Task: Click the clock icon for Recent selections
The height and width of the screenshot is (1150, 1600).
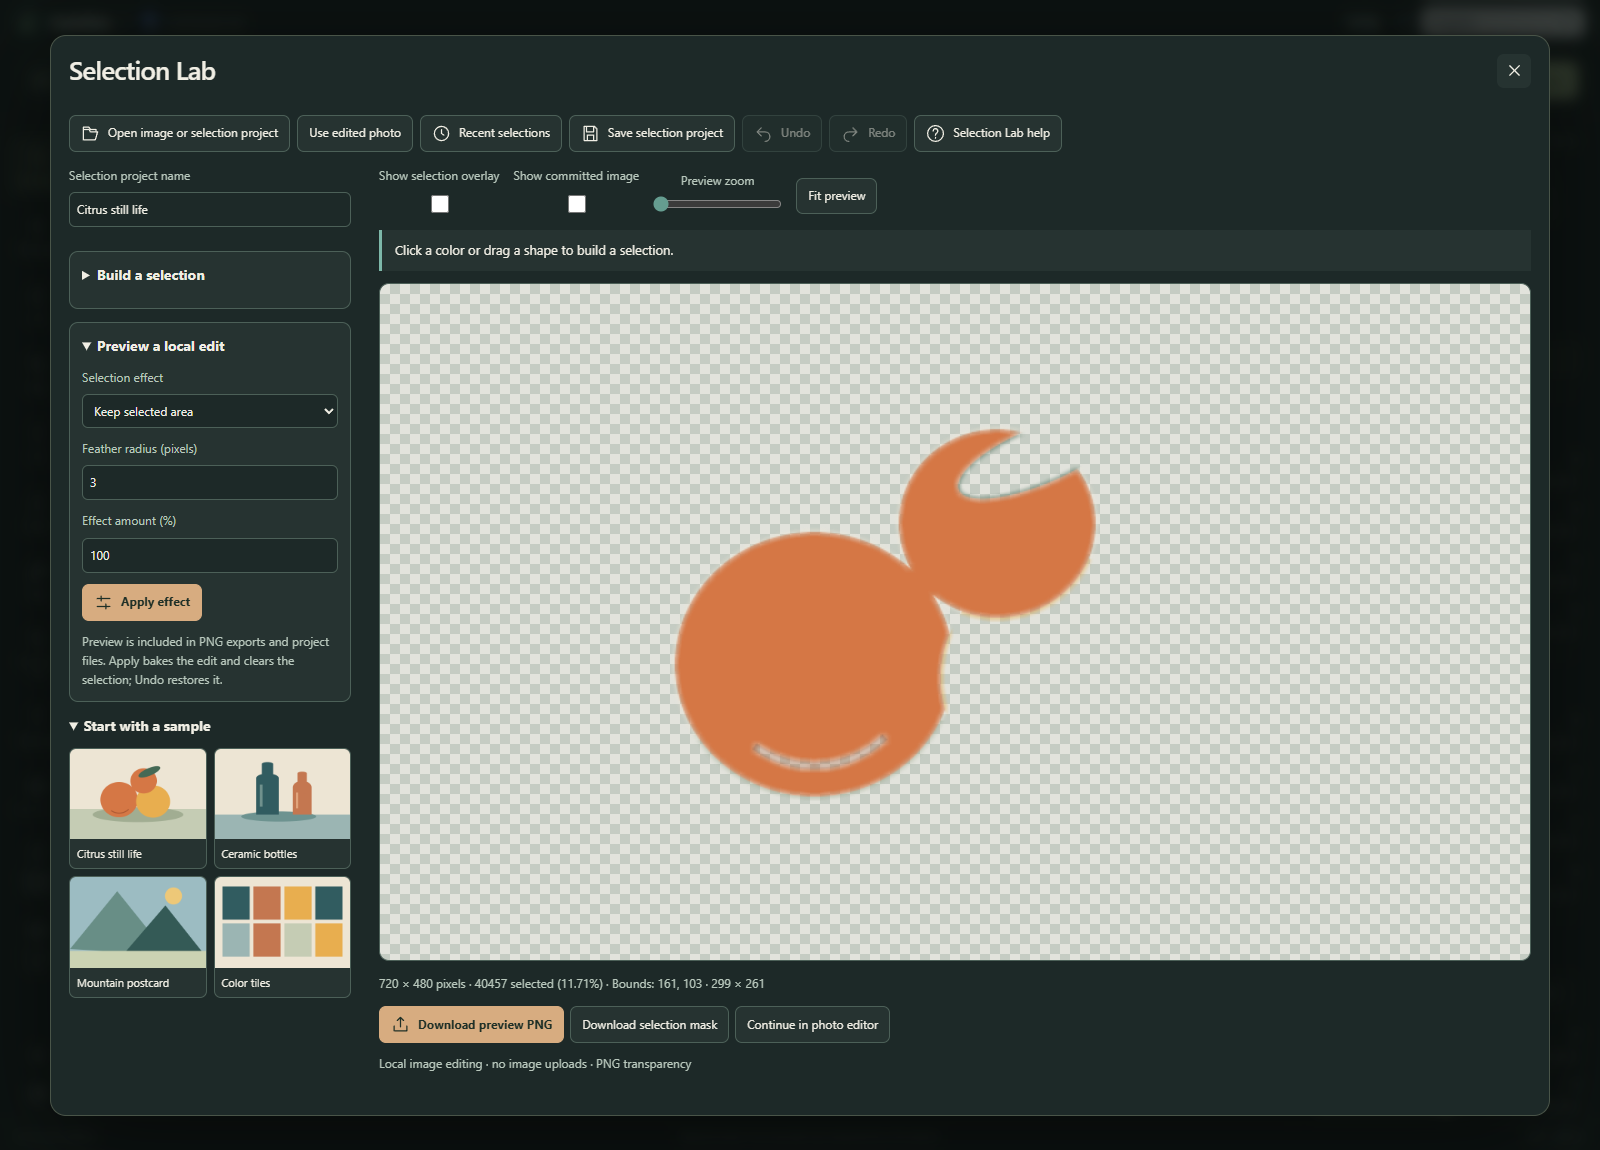Action: pyautogui.click(x=441, y=133)
